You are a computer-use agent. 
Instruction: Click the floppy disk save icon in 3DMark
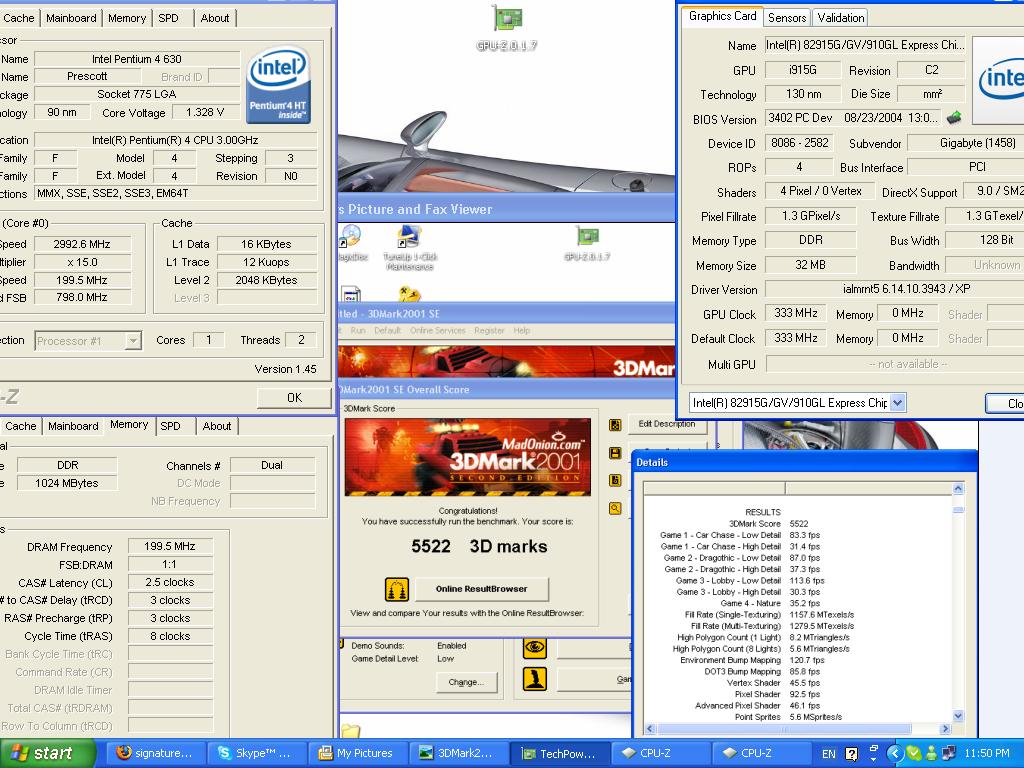[615, 453]
